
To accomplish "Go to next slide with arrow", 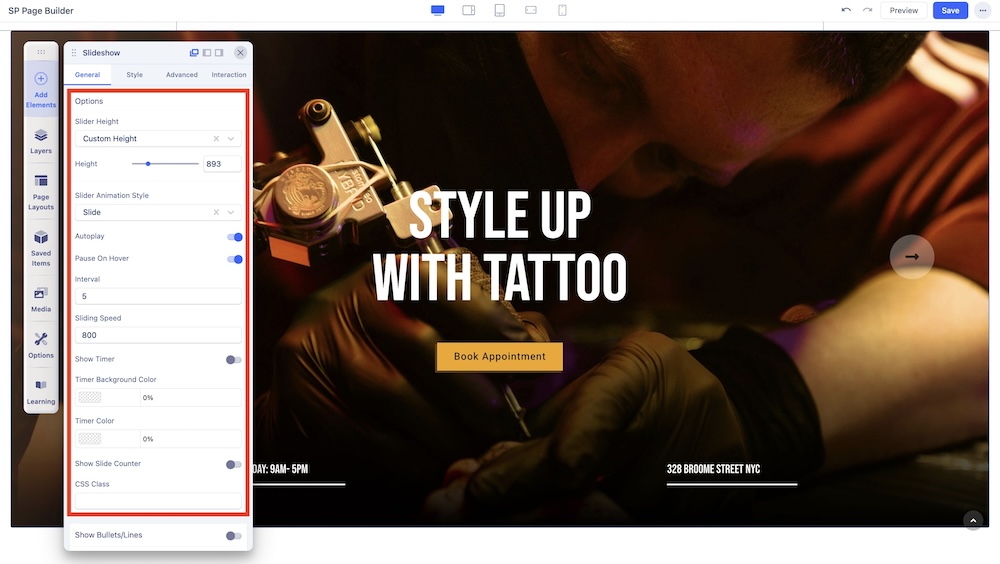I will click(911, 257).
